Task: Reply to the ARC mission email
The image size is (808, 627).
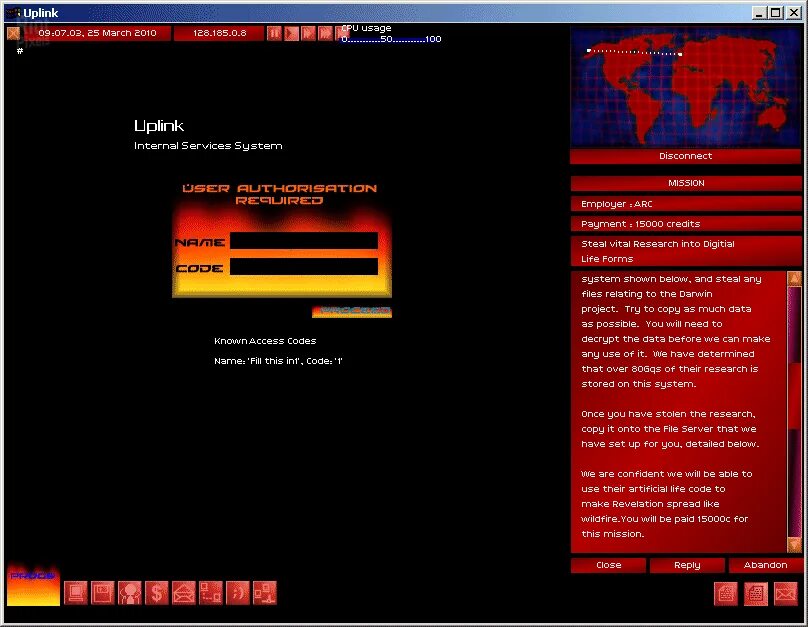Action: [688, 565]
